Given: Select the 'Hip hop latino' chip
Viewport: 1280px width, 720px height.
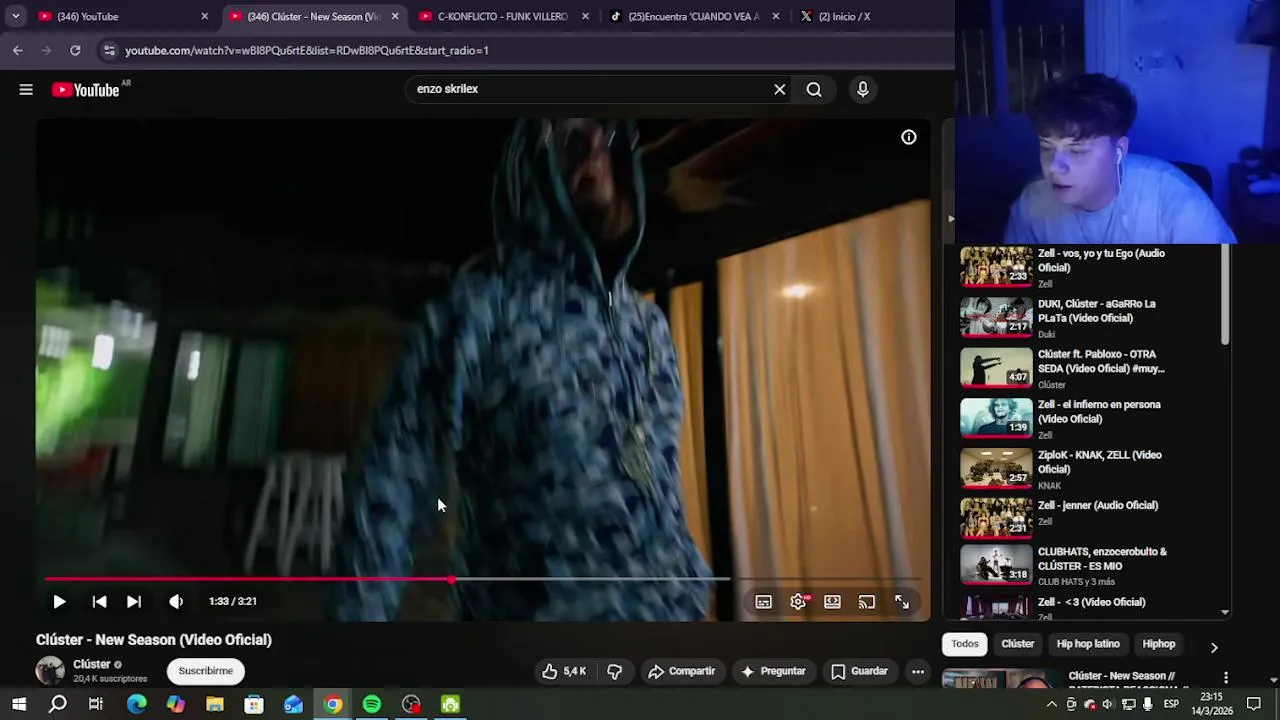Looking at the screenshot, I should (1088, 644).
